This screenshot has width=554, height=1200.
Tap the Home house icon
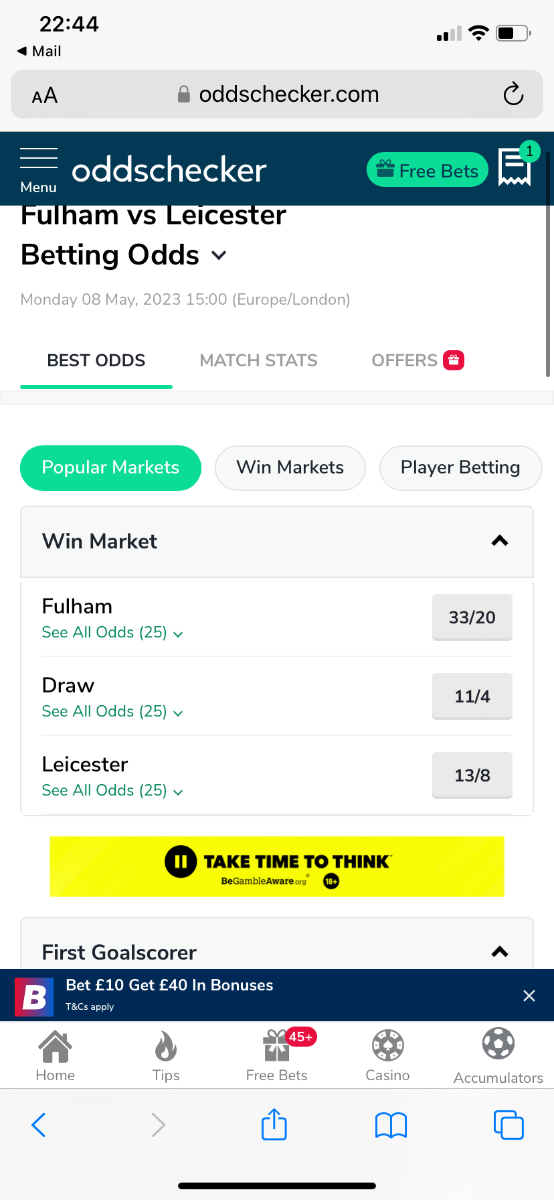[x=55, y=1046]
